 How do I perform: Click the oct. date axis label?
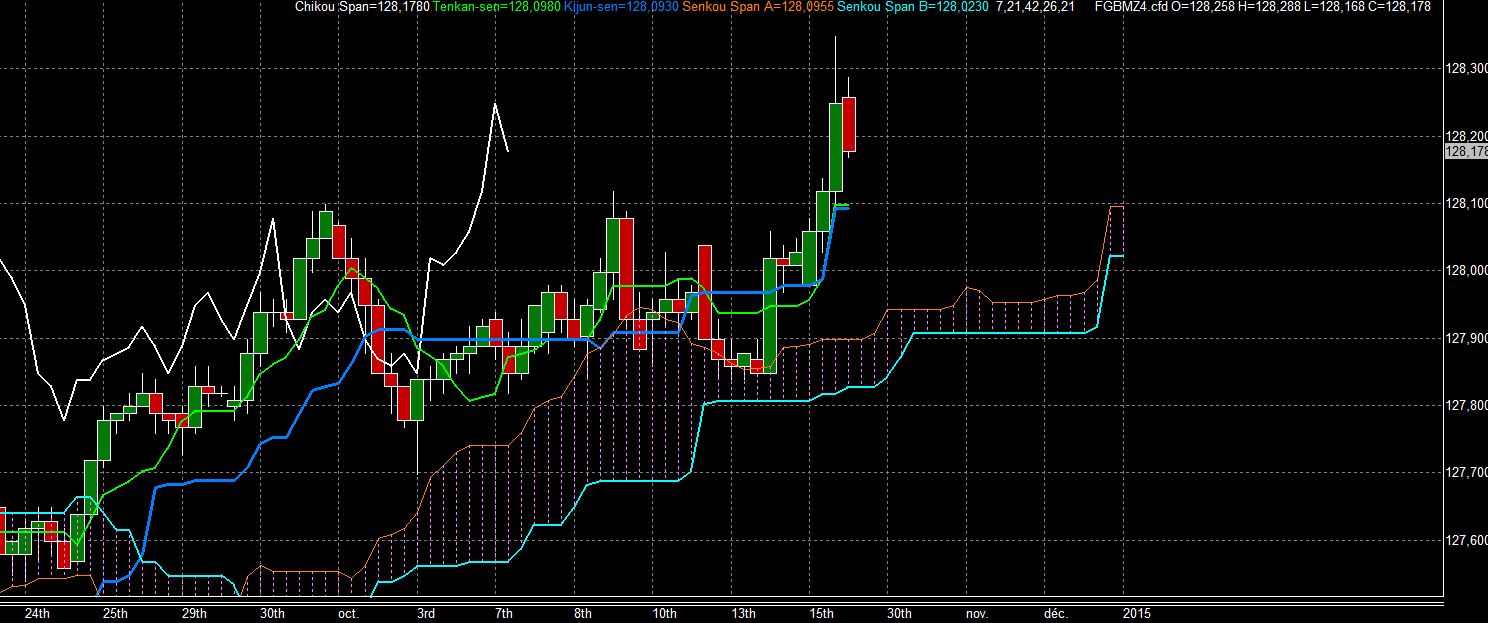(348, 613)
